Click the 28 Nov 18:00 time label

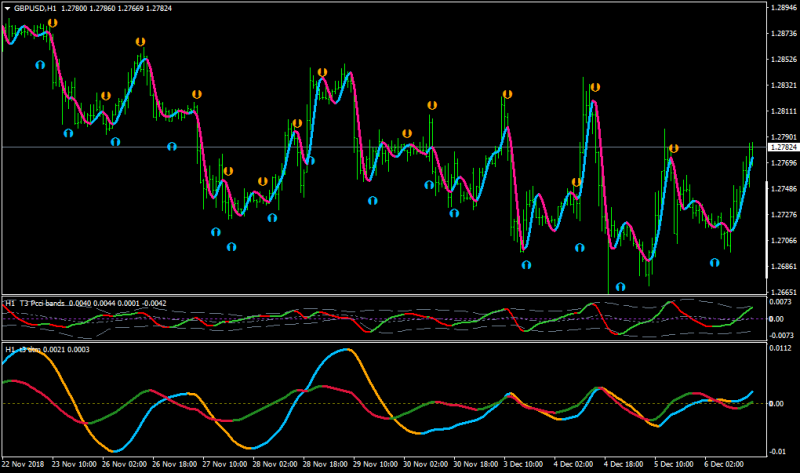coord(325,464)
